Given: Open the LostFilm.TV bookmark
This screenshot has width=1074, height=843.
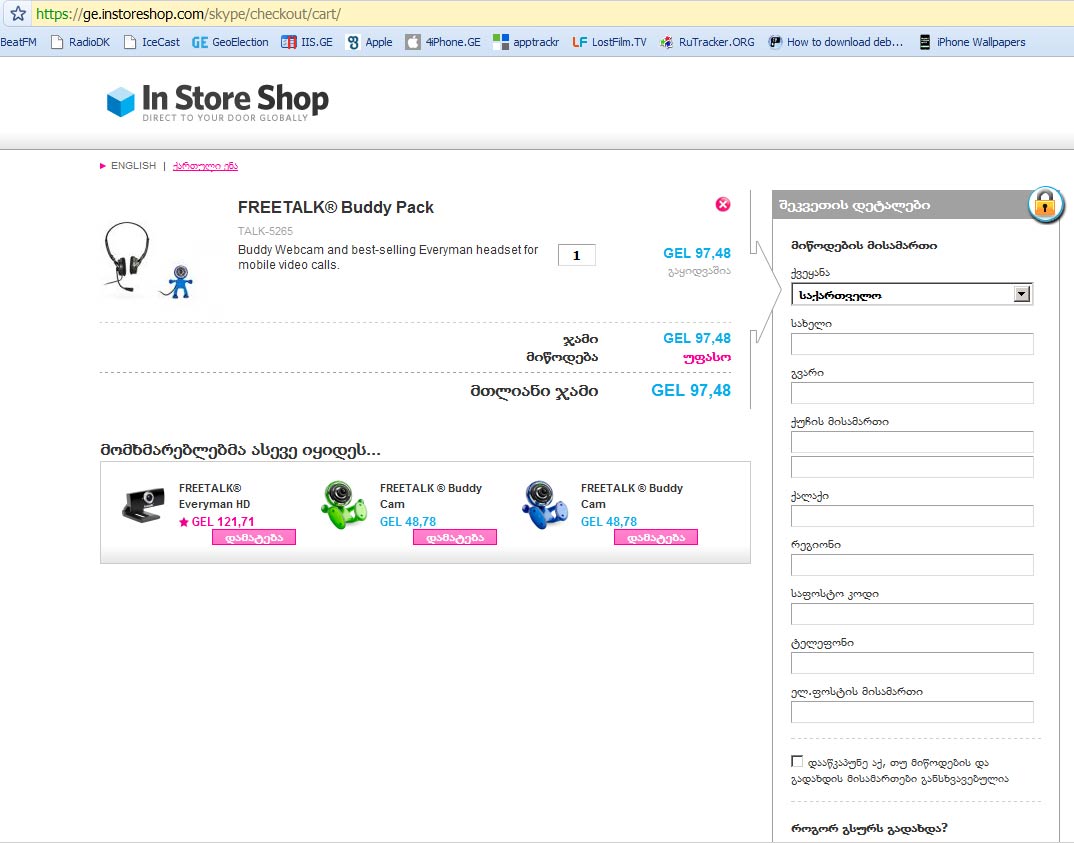Looking at the screenshot, I should [609, 42].
